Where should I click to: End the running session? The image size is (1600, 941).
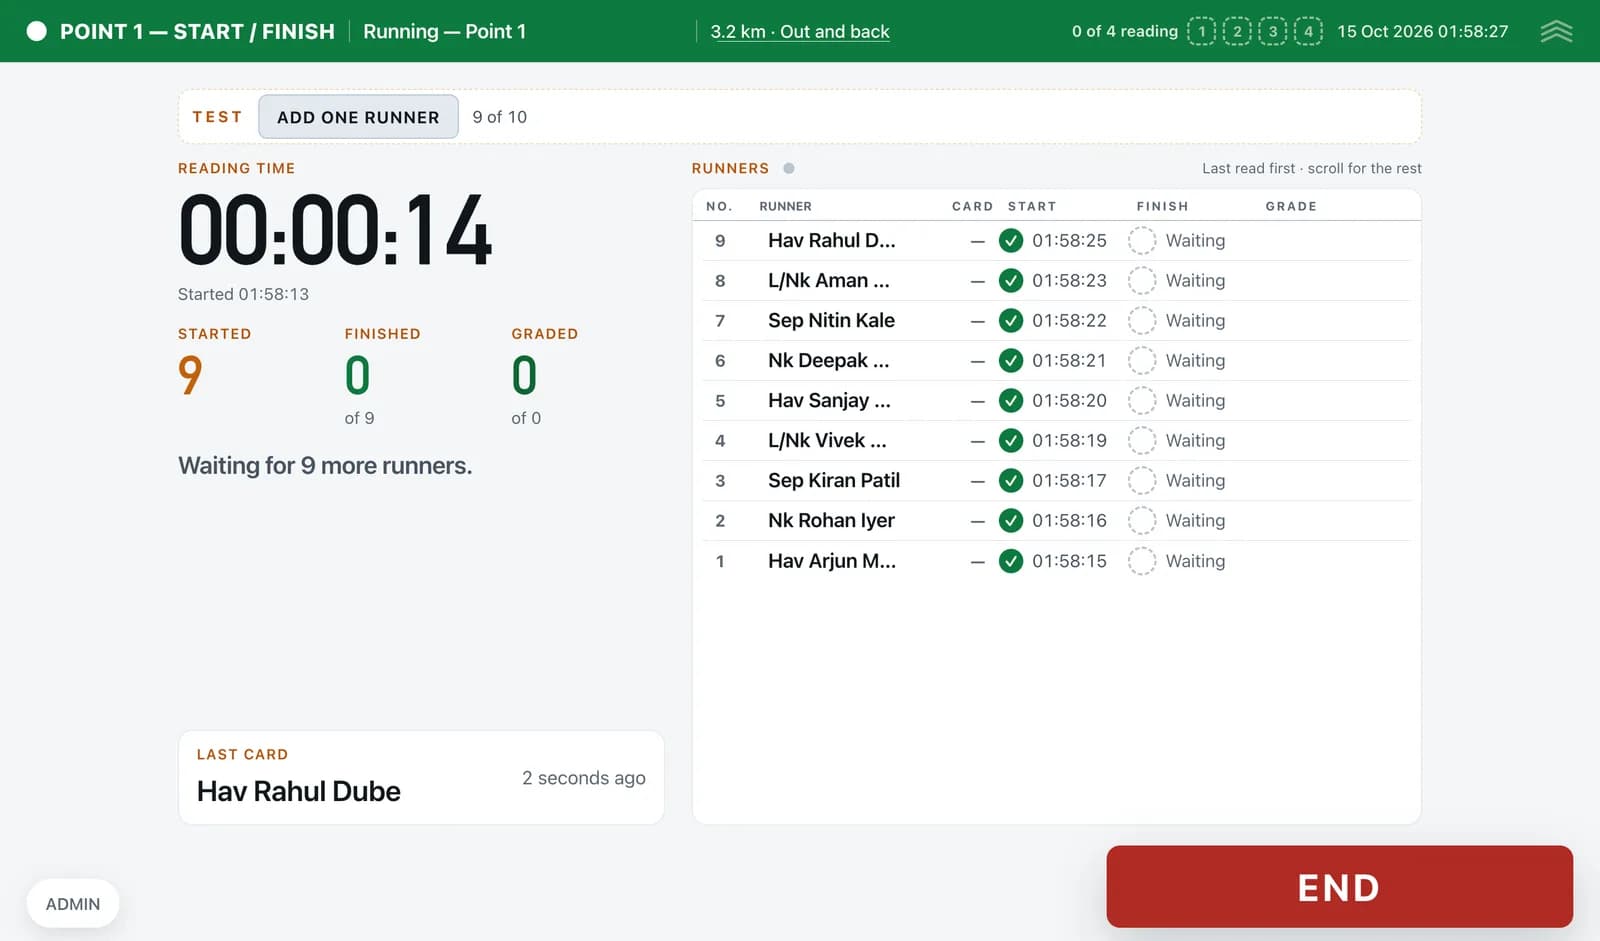(x=1339, y=887)
